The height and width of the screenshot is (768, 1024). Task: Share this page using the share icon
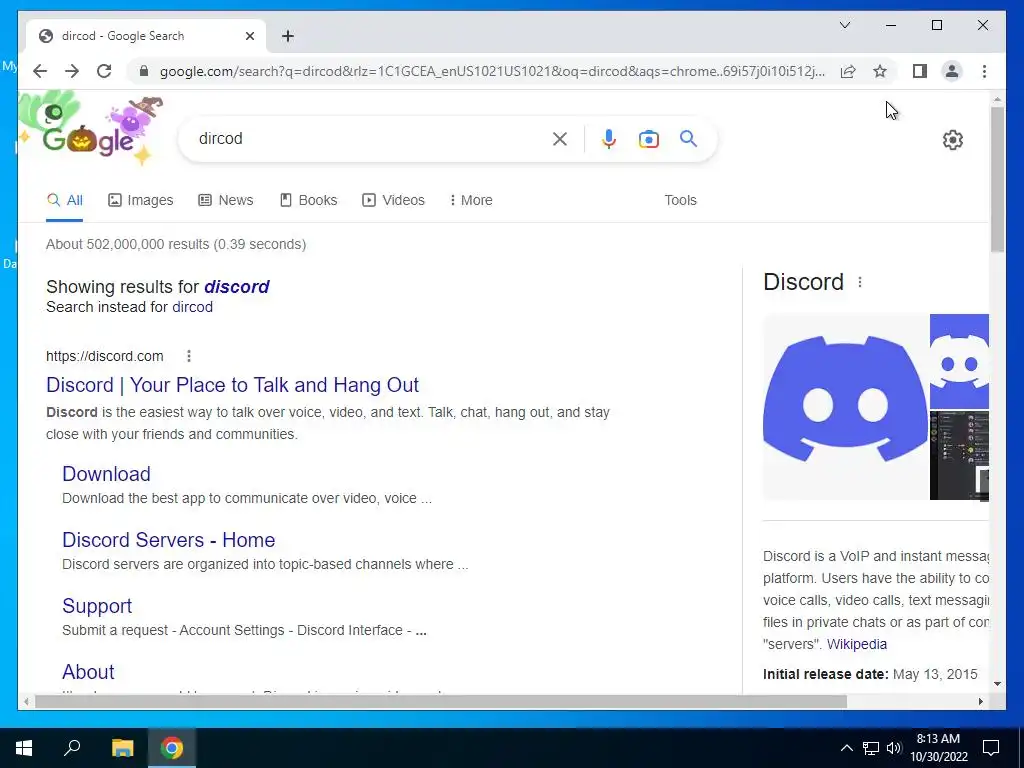[848, 71]
